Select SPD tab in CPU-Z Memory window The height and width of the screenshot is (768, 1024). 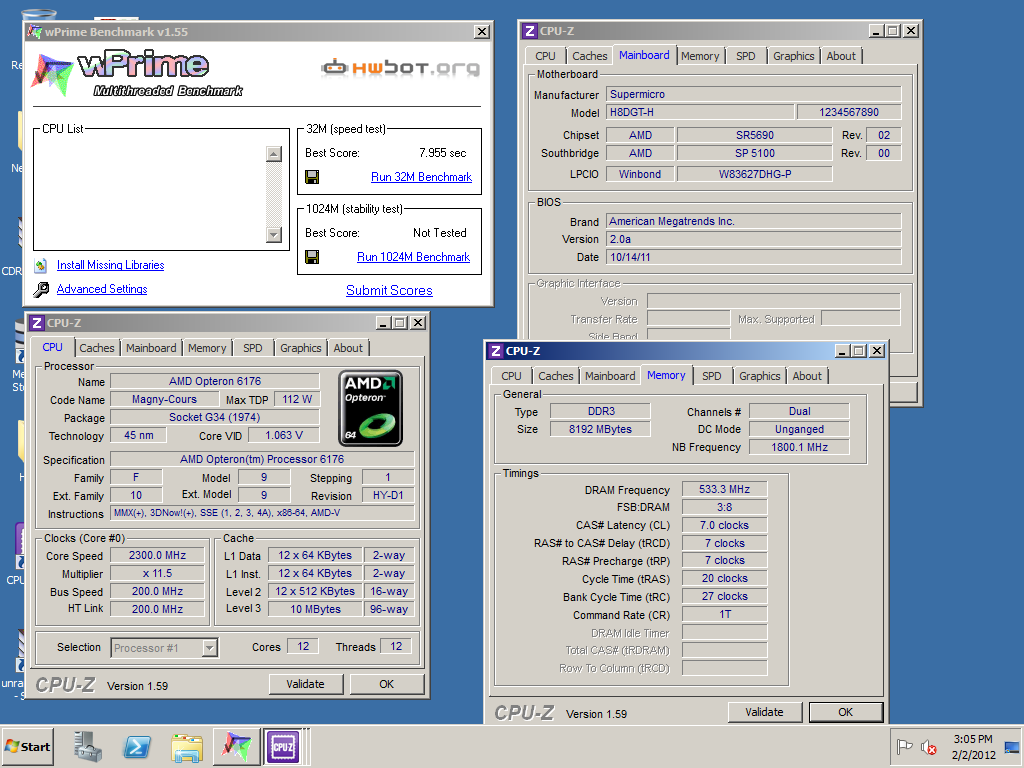click(x=712, y=376)
